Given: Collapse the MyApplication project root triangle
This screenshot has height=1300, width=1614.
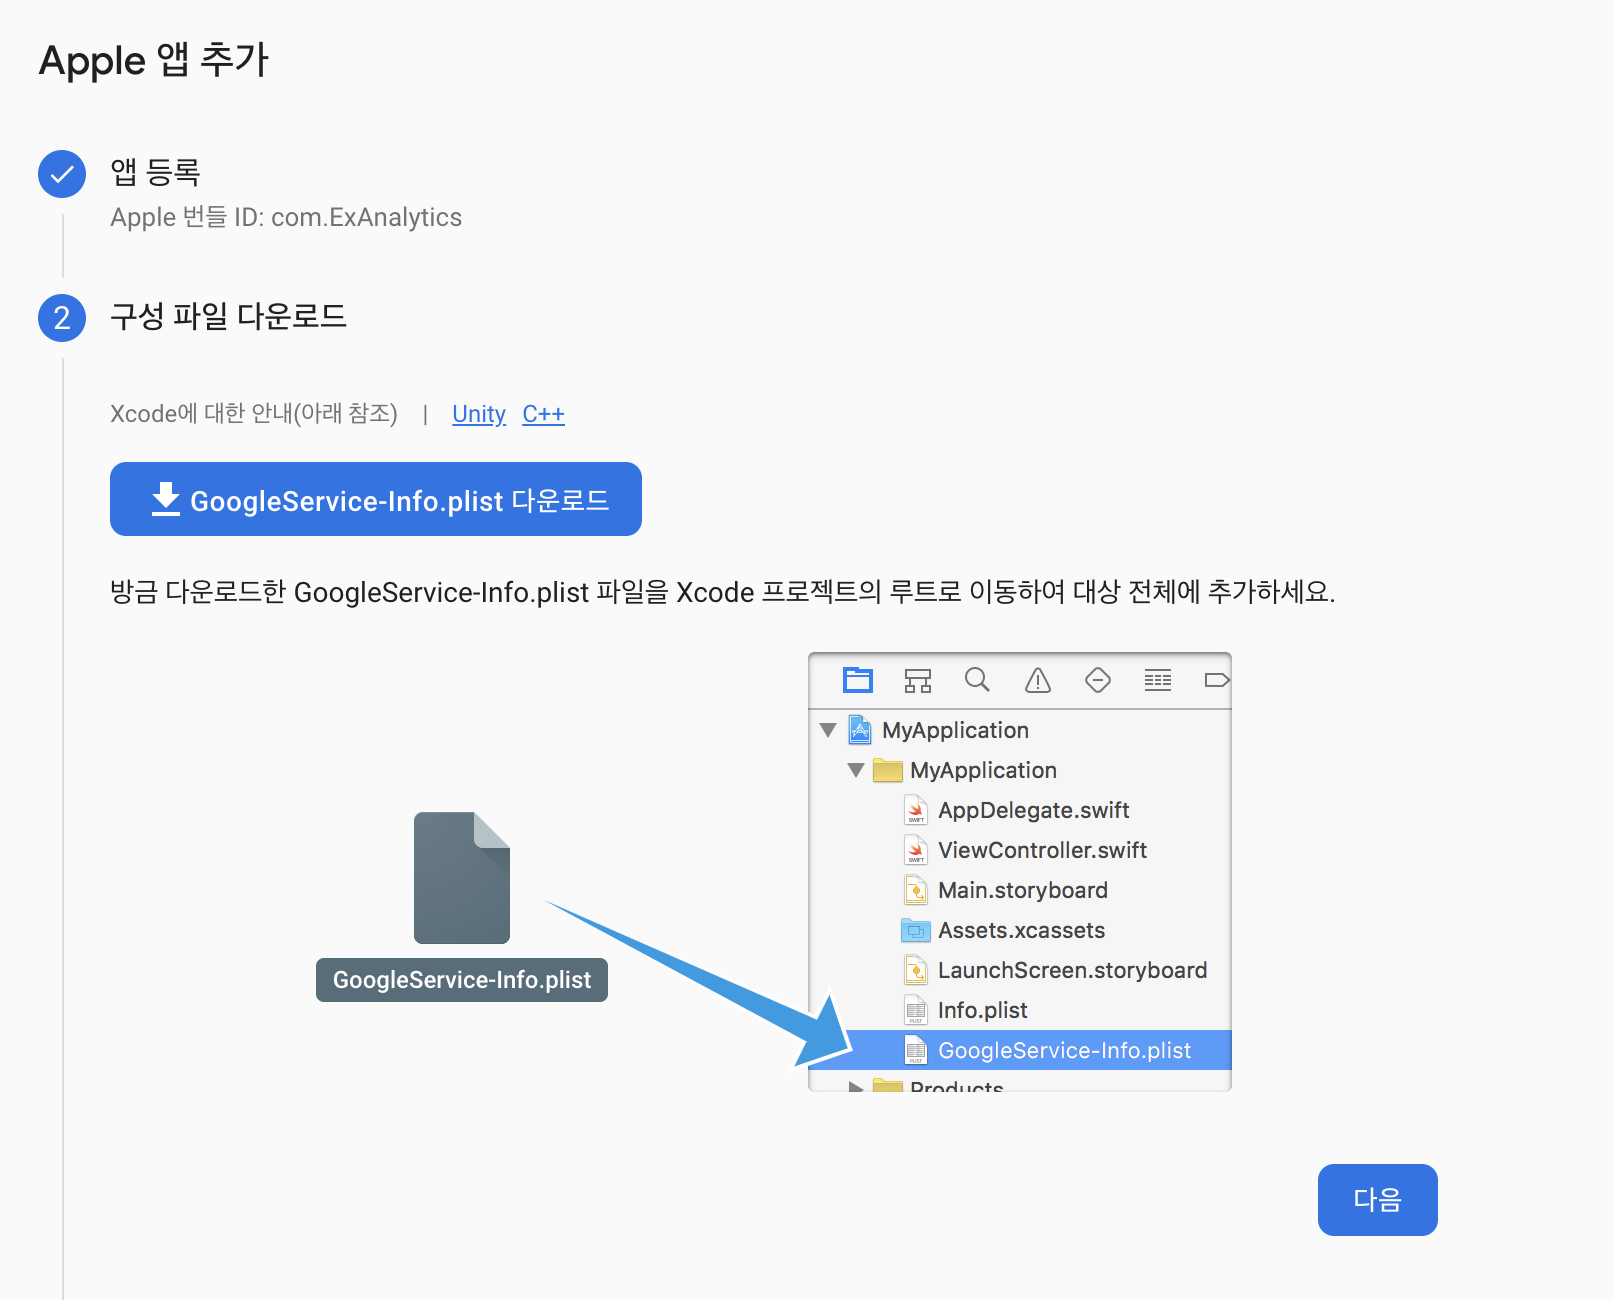Looking at the screenshot, I should point(828,730).
